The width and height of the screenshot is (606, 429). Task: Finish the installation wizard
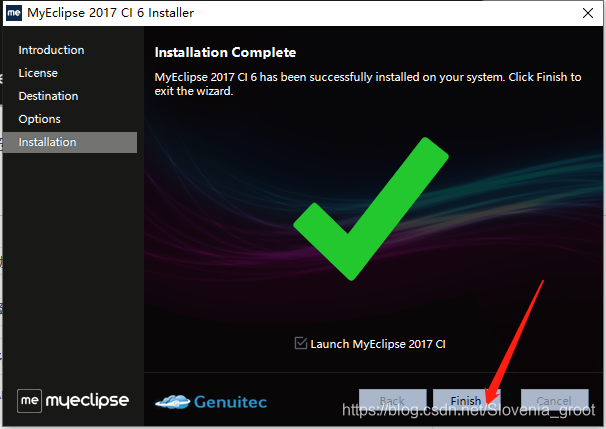click(466, 400)
